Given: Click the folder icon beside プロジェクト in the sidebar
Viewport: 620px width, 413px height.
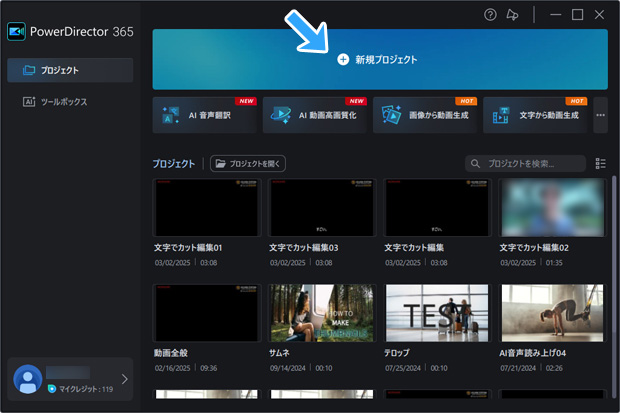Looking at the screenshot, I should [29, 70].
